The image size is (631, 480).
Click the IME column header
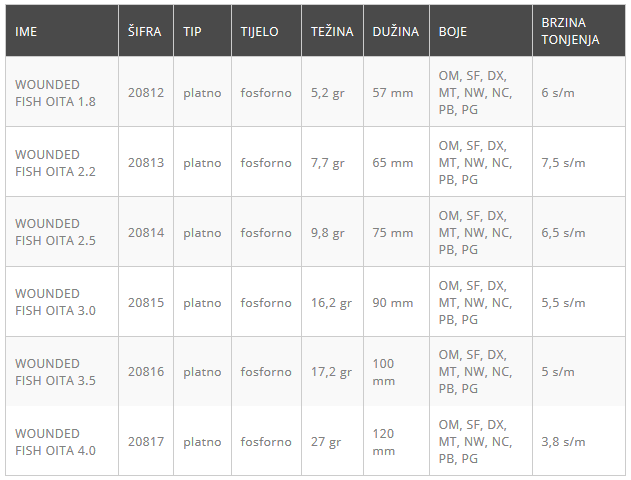(x=26, y=31)
